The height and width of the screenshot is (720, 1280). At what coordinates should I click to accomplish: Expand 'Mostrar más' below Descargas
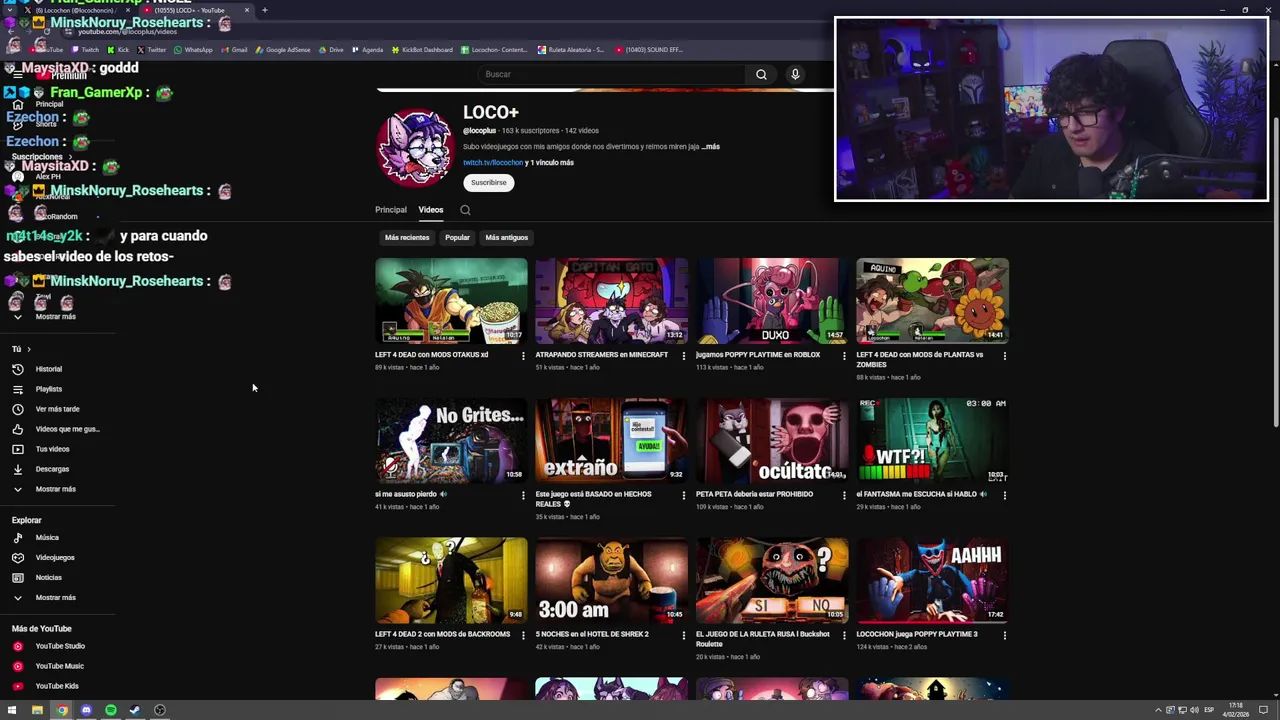[55, 489]
